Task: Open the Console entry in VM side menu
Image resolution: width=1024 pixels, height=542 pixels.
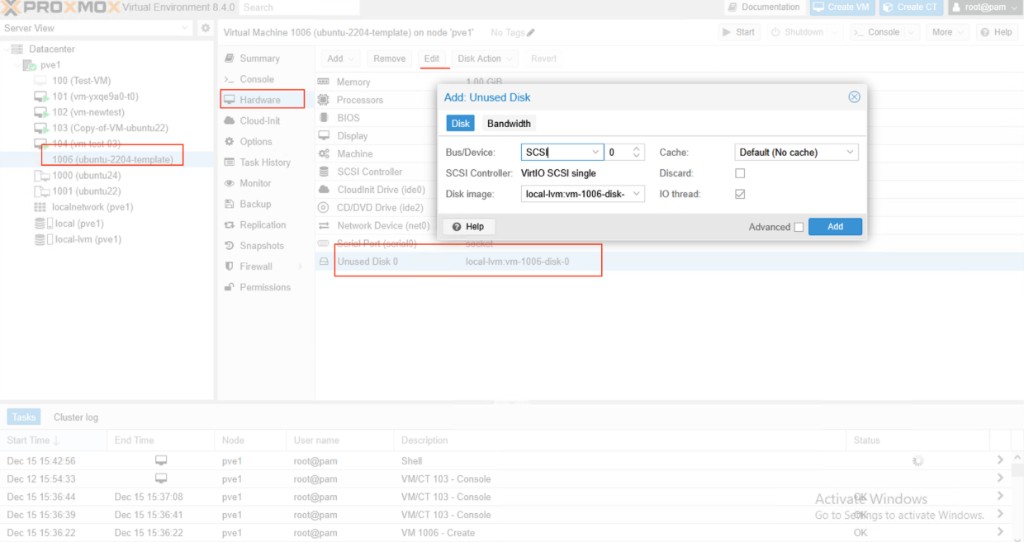Action: click(257, 79)
